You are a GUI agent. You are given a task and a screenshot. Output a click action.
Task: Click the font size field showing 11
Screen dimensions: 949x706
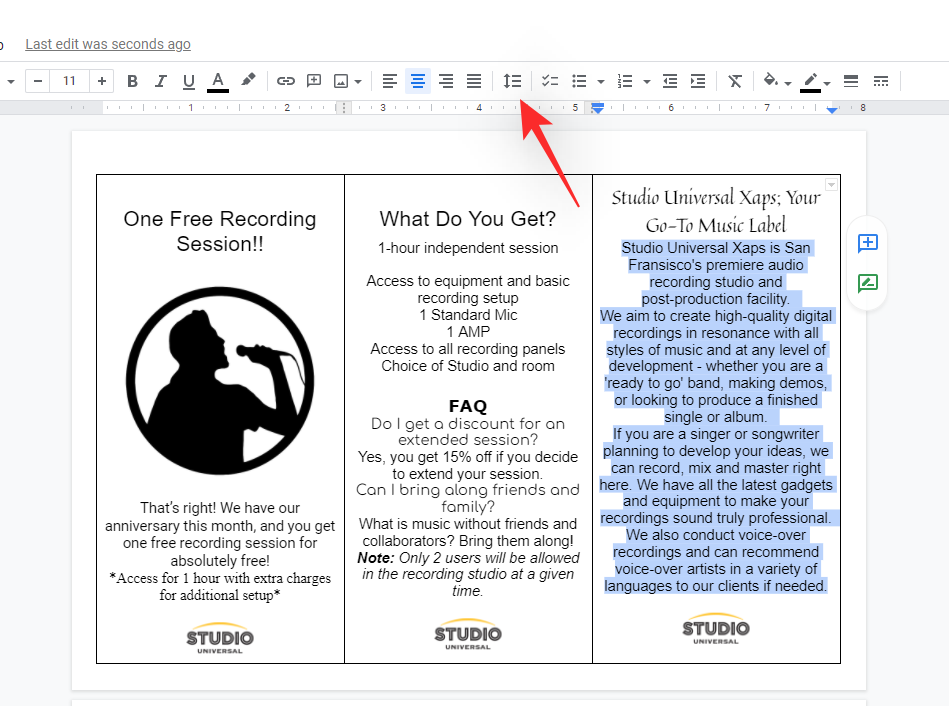coord(69,81)
